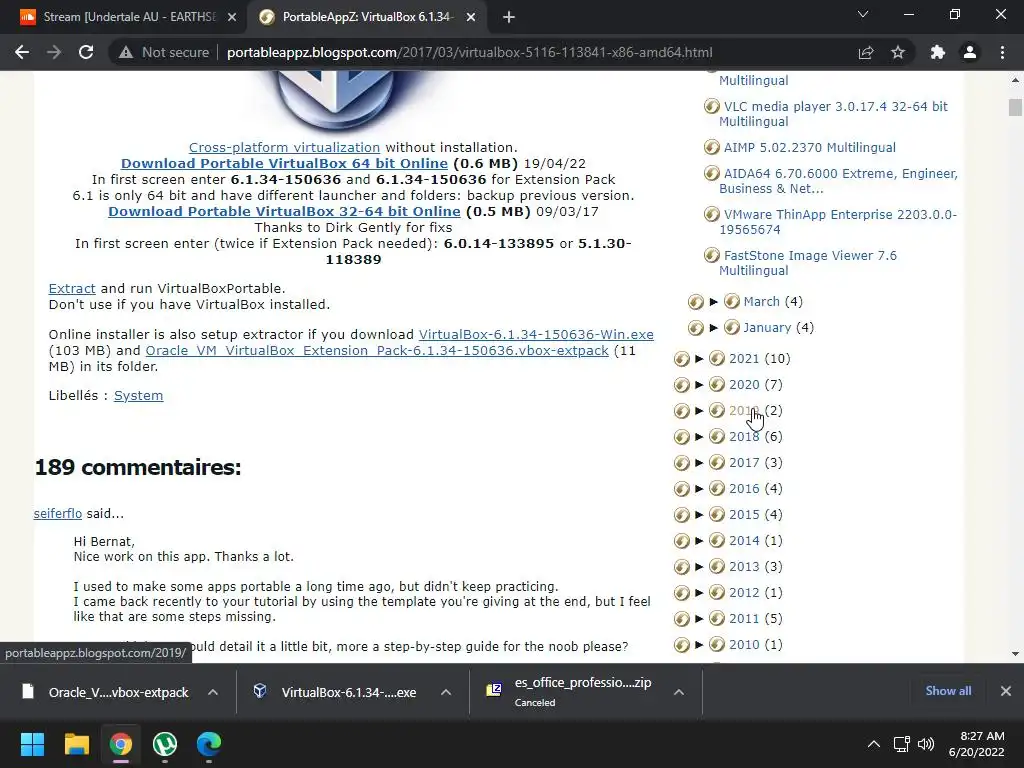The image size is (1024, 768).
Task: Expand the January archive arrow
Action: click(x=714, y=328)
